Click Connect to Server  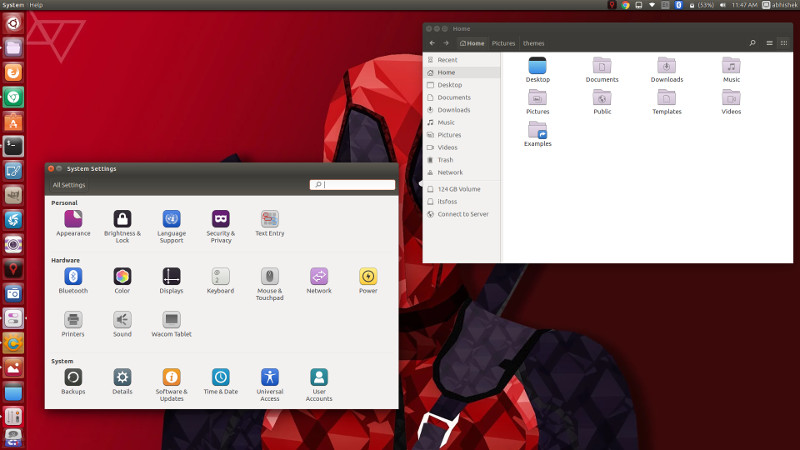pyautogui.click(x=462, y=214)
